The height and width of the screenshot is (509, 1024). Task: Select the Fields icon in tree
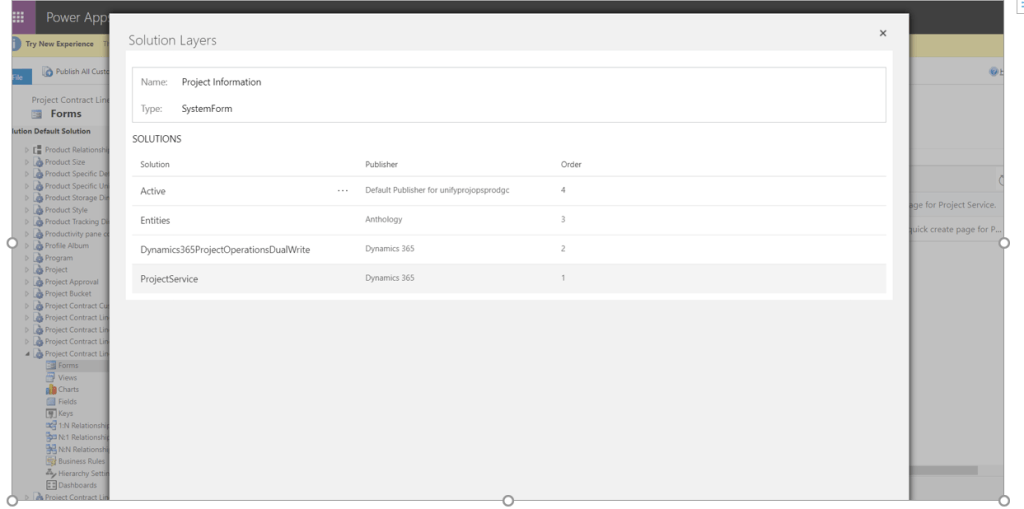(51, 402)
